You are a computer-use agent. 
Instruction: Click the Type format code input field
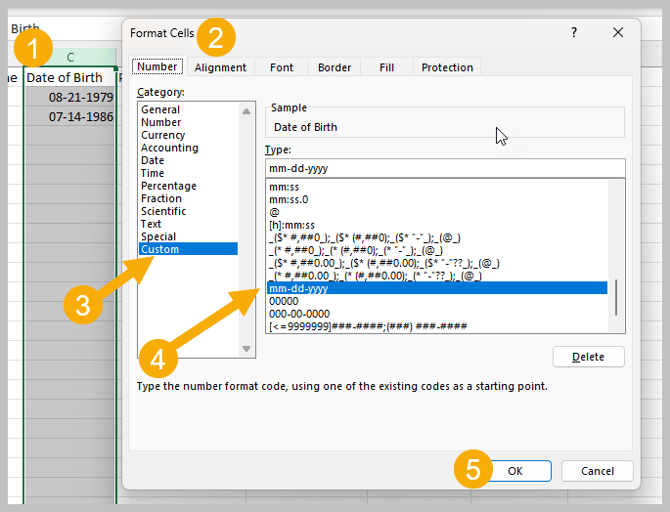(x=445, y=168)
